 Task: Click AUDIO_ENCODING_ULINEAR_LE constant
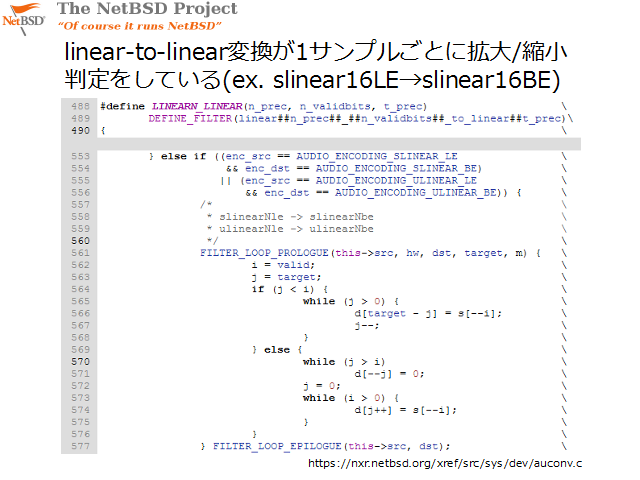396,180
